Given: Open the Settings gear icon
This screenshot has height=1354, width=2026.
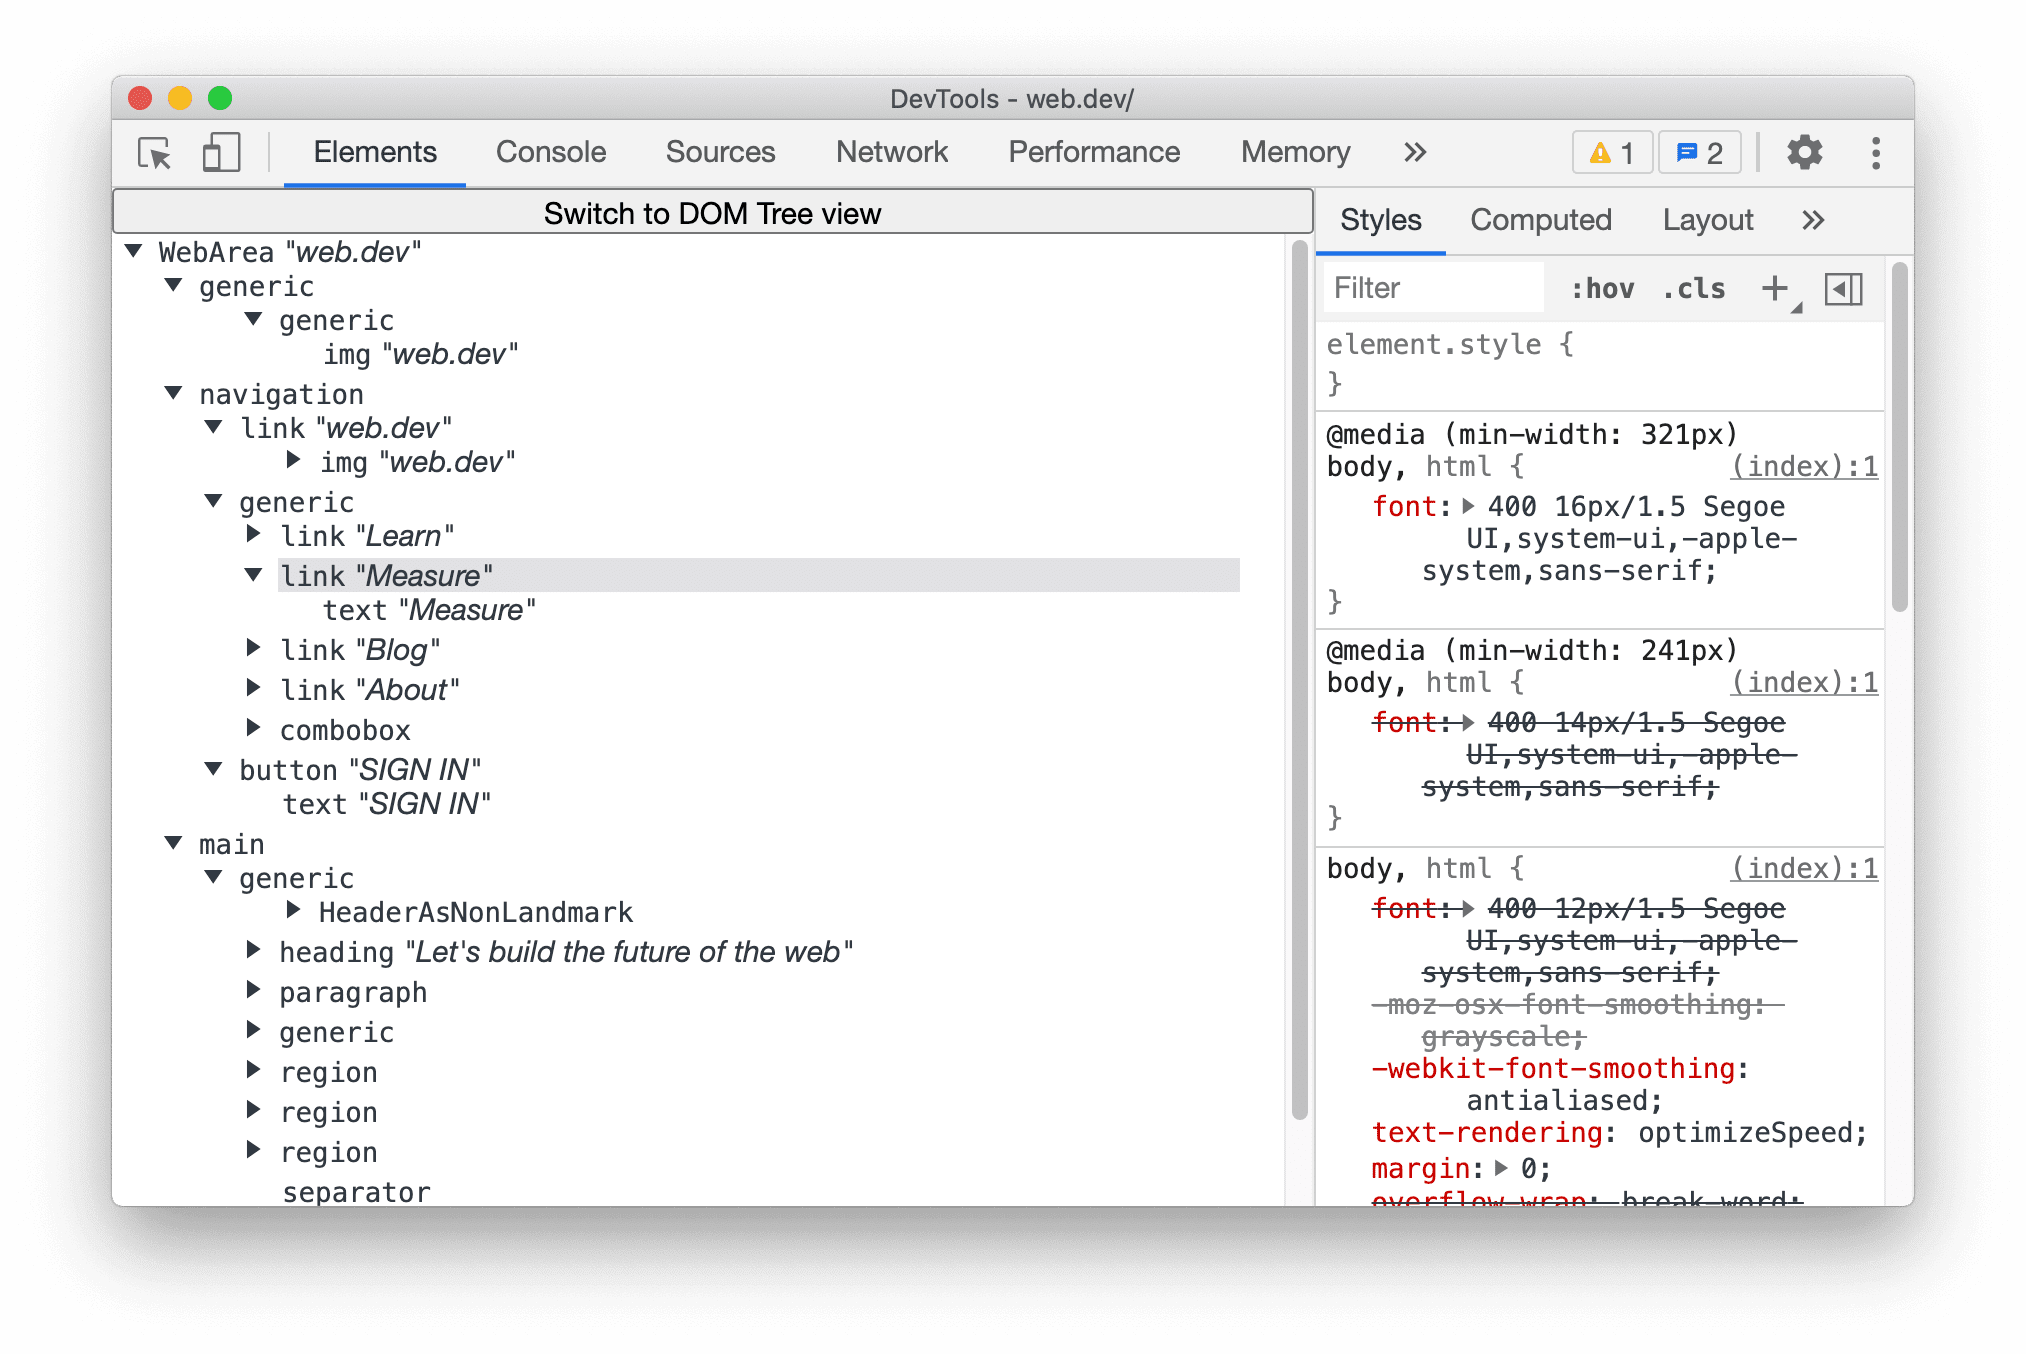Looking at the screenshot, I should (x=1807, y=153).
